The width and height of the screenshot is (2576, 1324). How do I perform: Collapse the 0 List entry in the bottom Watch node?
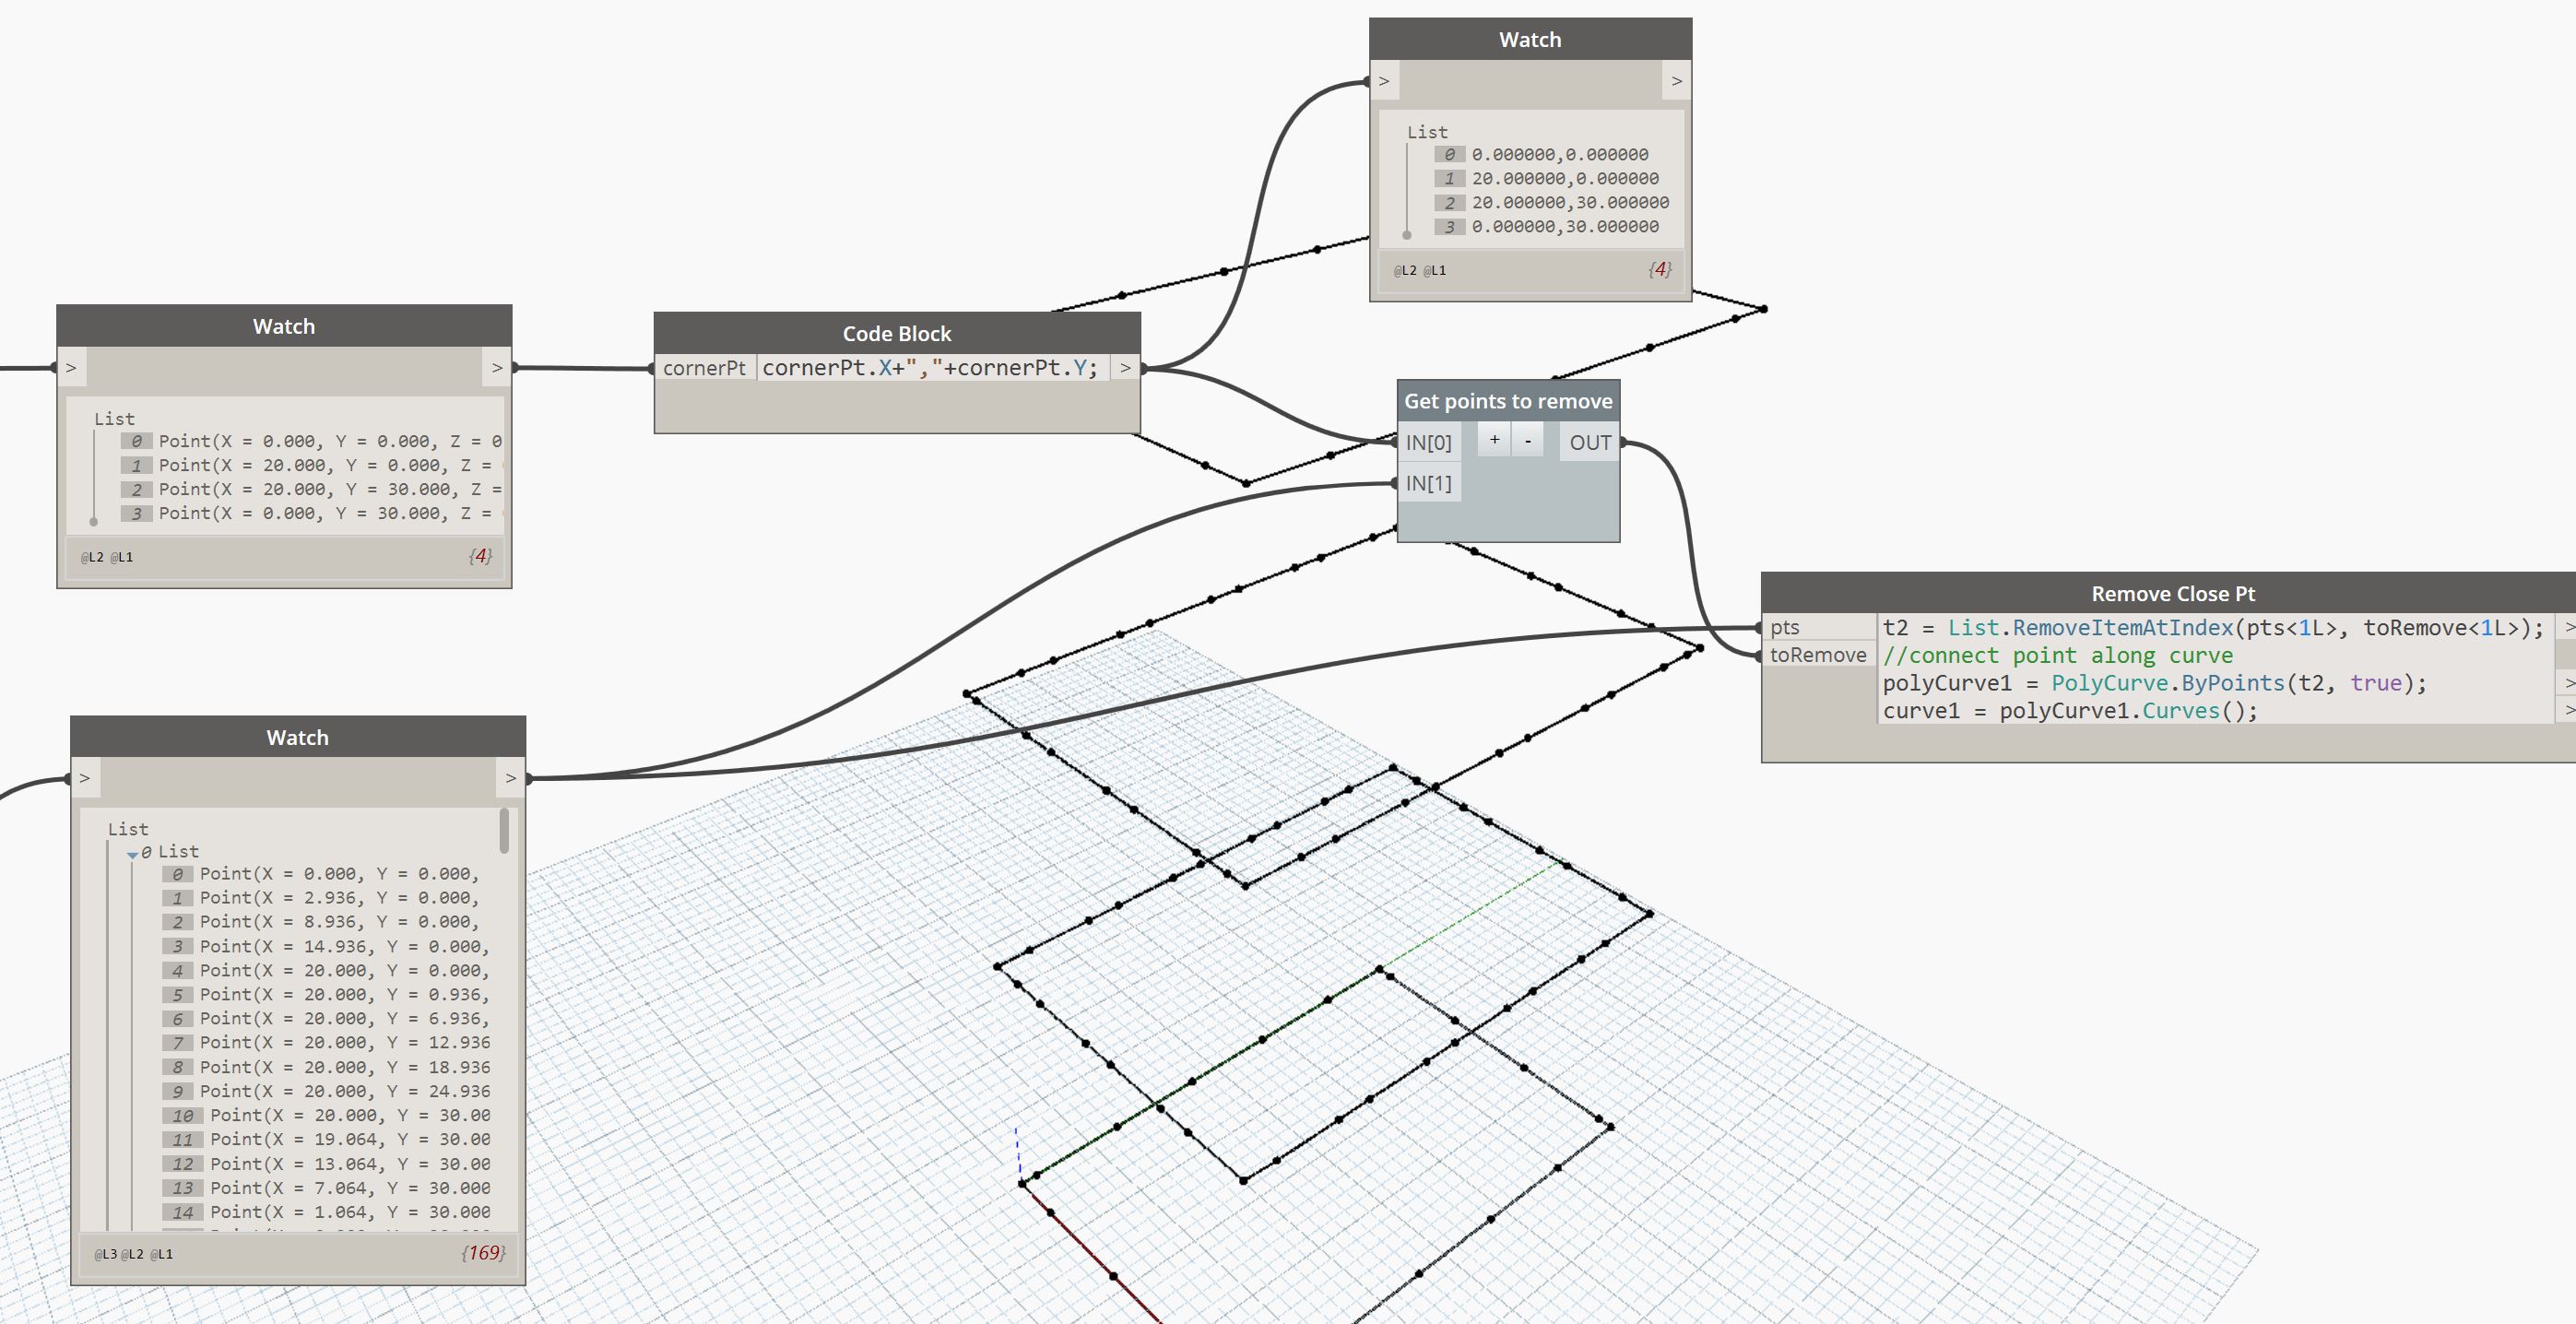(x=132, y=854)
